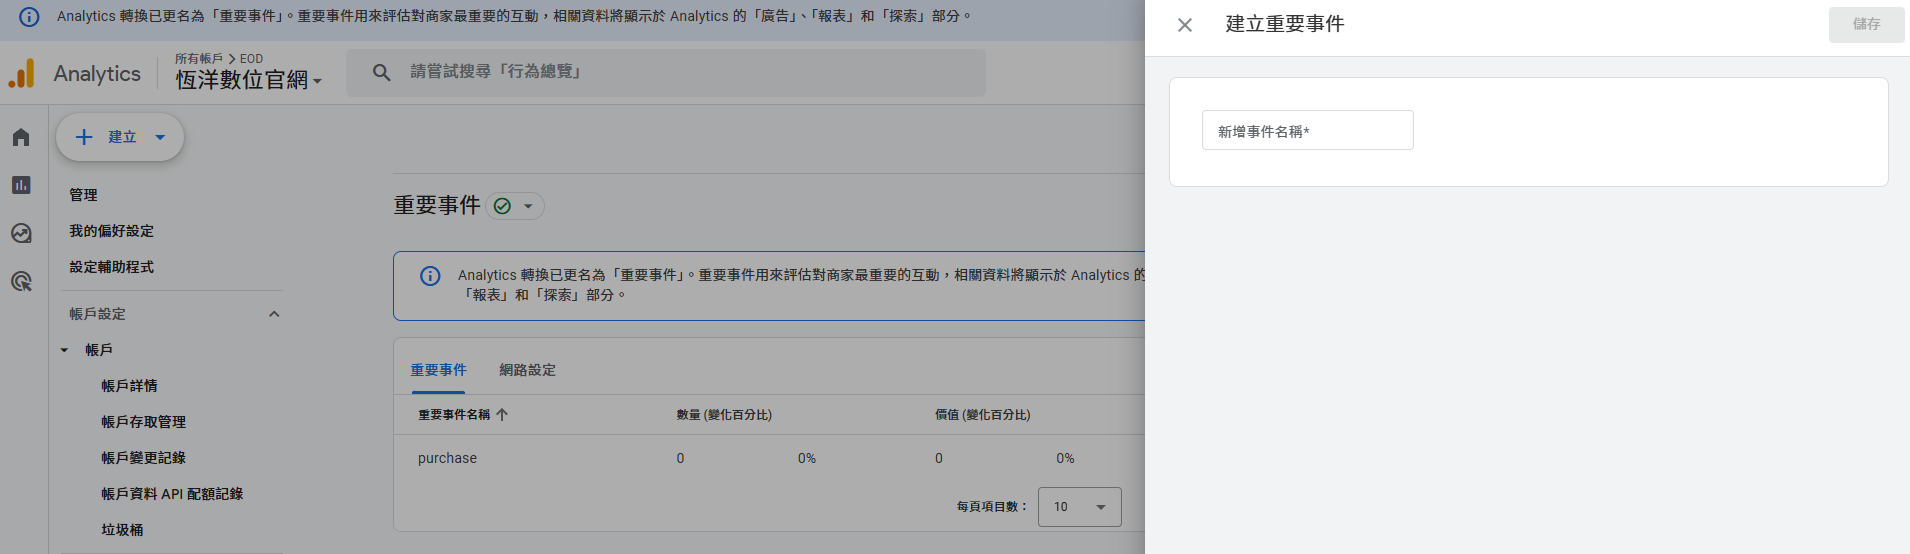Click the EOD breadcrumb
1910x554 pixels.
pos(251,59)
